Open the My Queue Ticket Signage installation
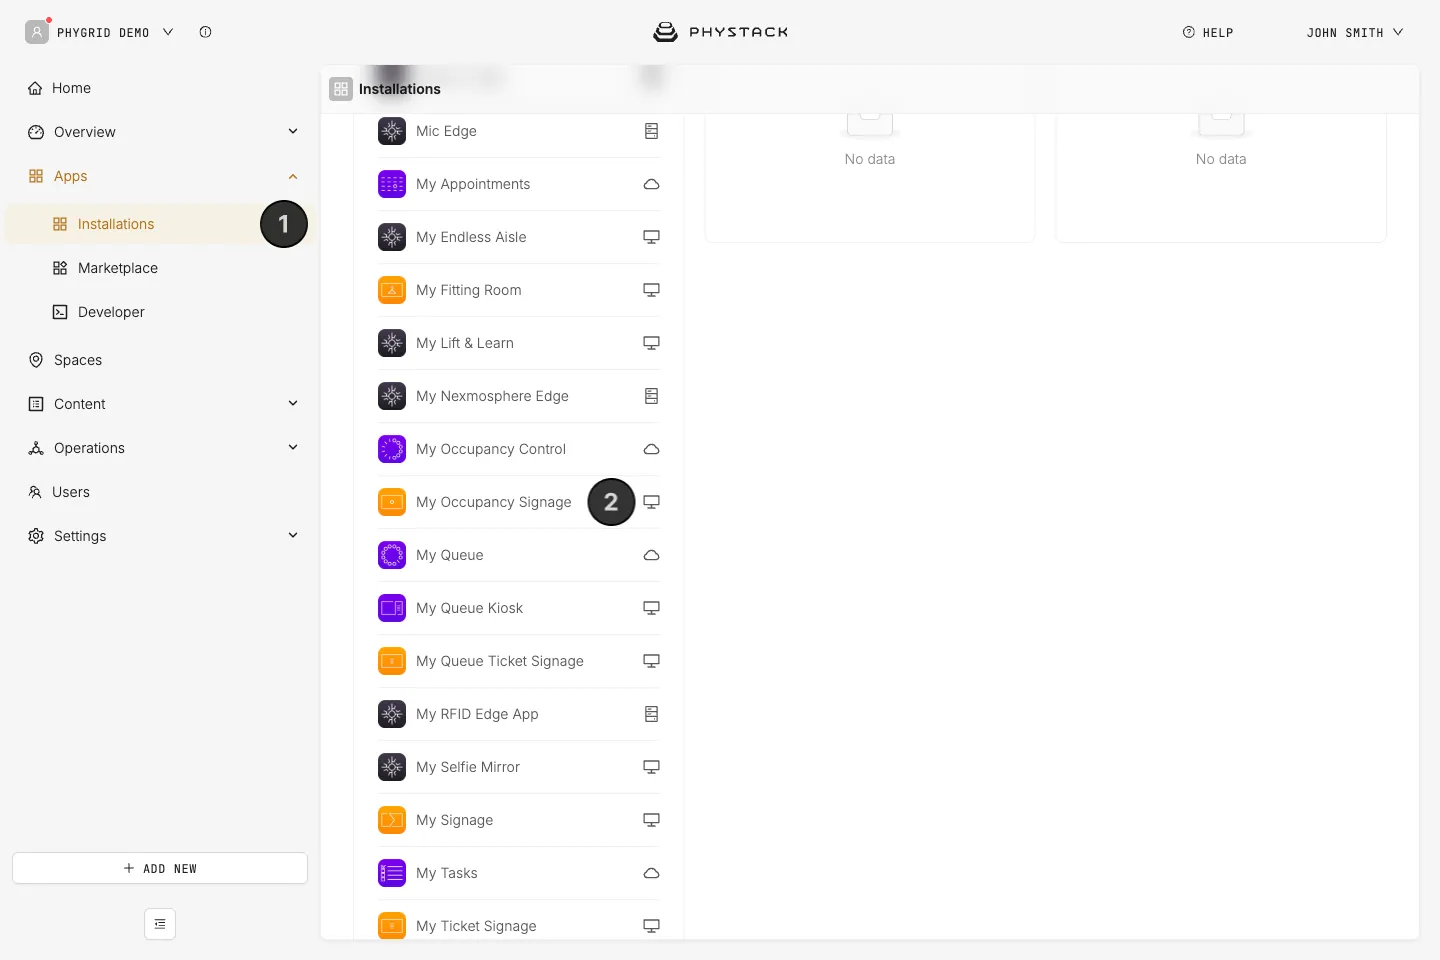 pyautogui.click(x=518, y=661)
